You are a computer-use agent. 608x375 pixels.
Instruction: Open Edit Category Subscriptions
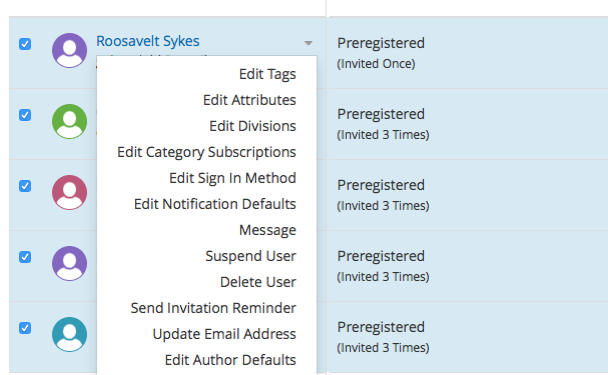click(207, 152)
